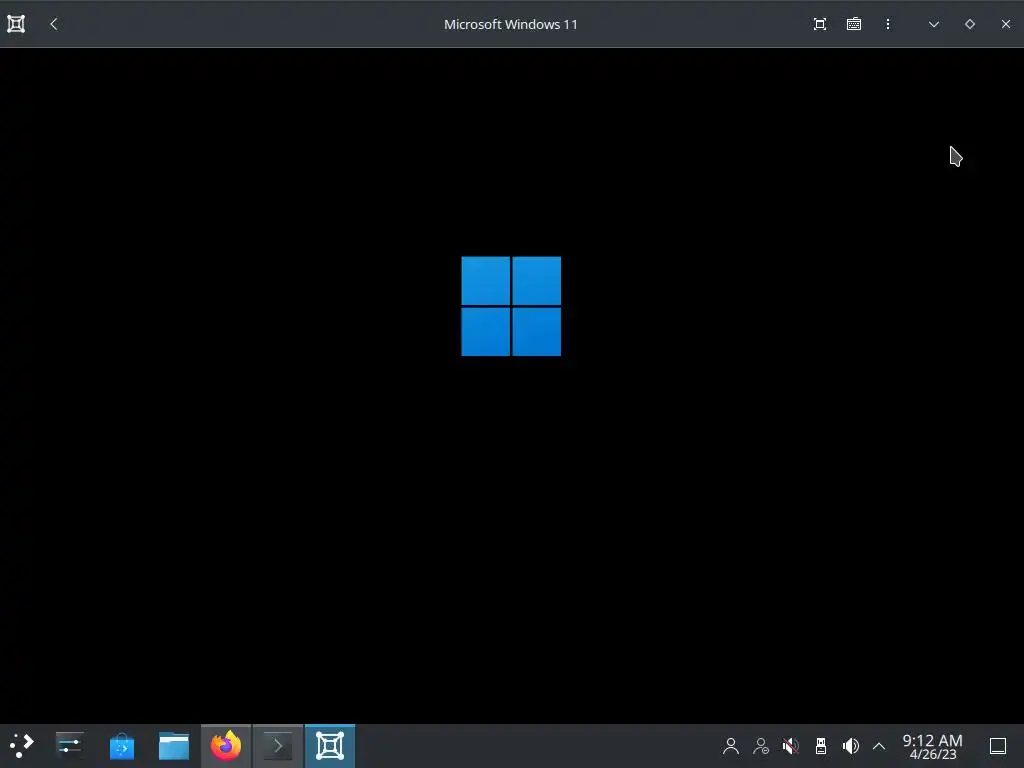This screenshot has height=768, width=1024.
Task: Open the Konsole terminal from taskbar
Action: 278,746
